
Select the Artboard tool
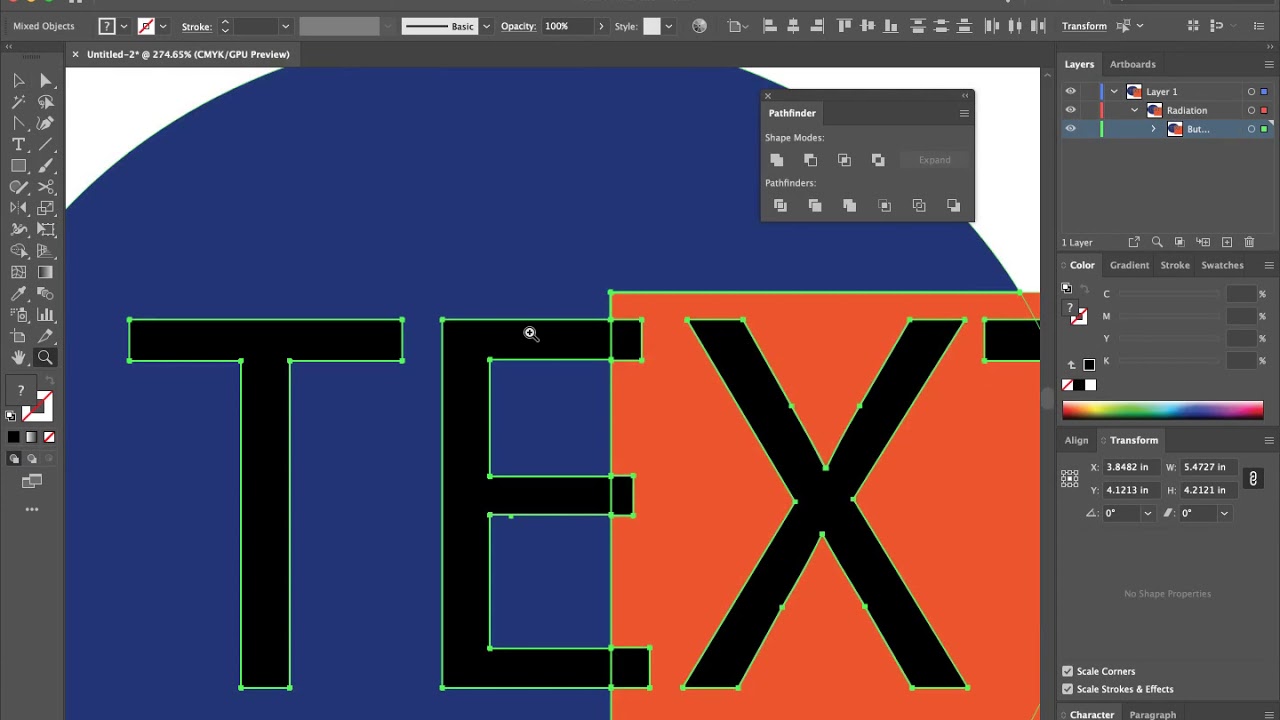click(x=19, y=337)
